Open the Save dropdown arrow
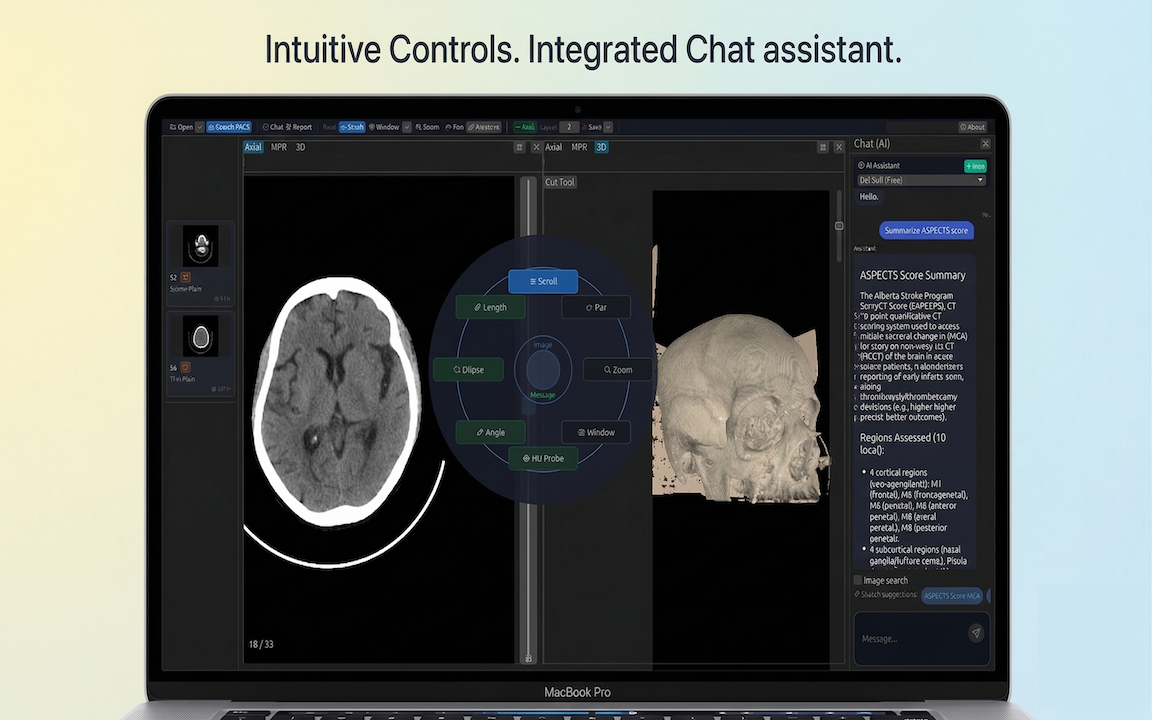The image size is (1152, 720). point(606,127)
